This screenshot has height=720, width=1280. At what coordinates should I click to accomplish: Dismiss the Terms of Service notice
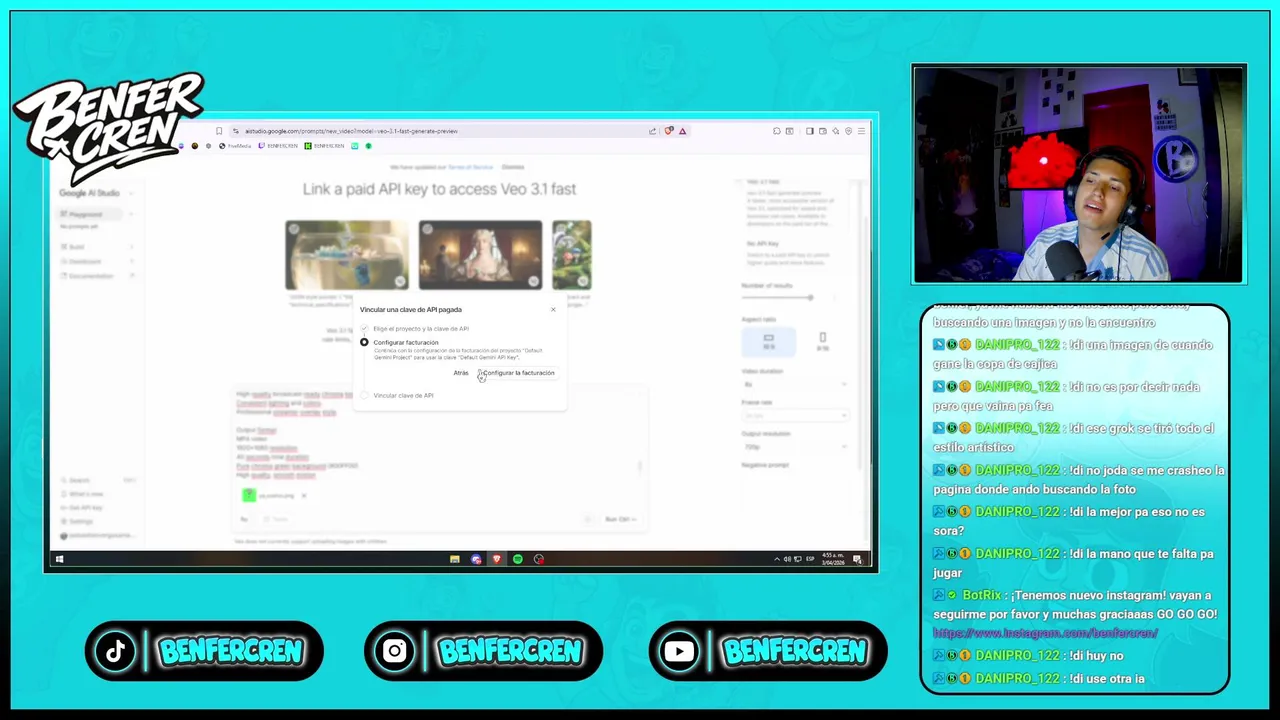point(512,167)
